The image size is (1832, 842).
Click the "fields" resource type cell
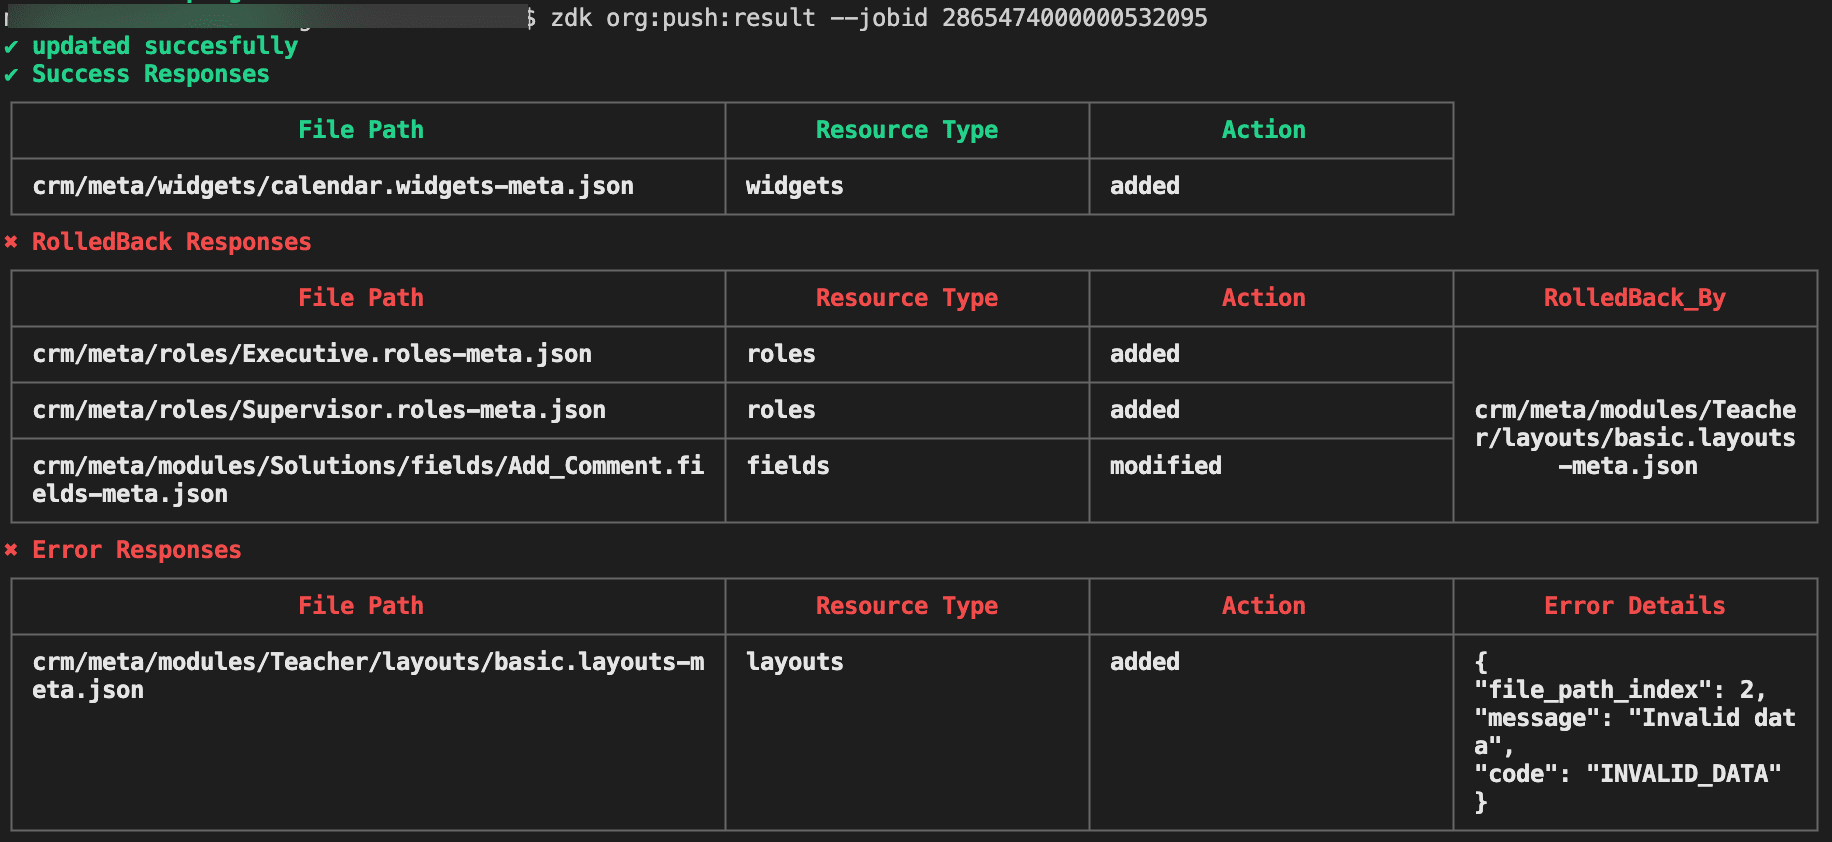tap(788, 466)
